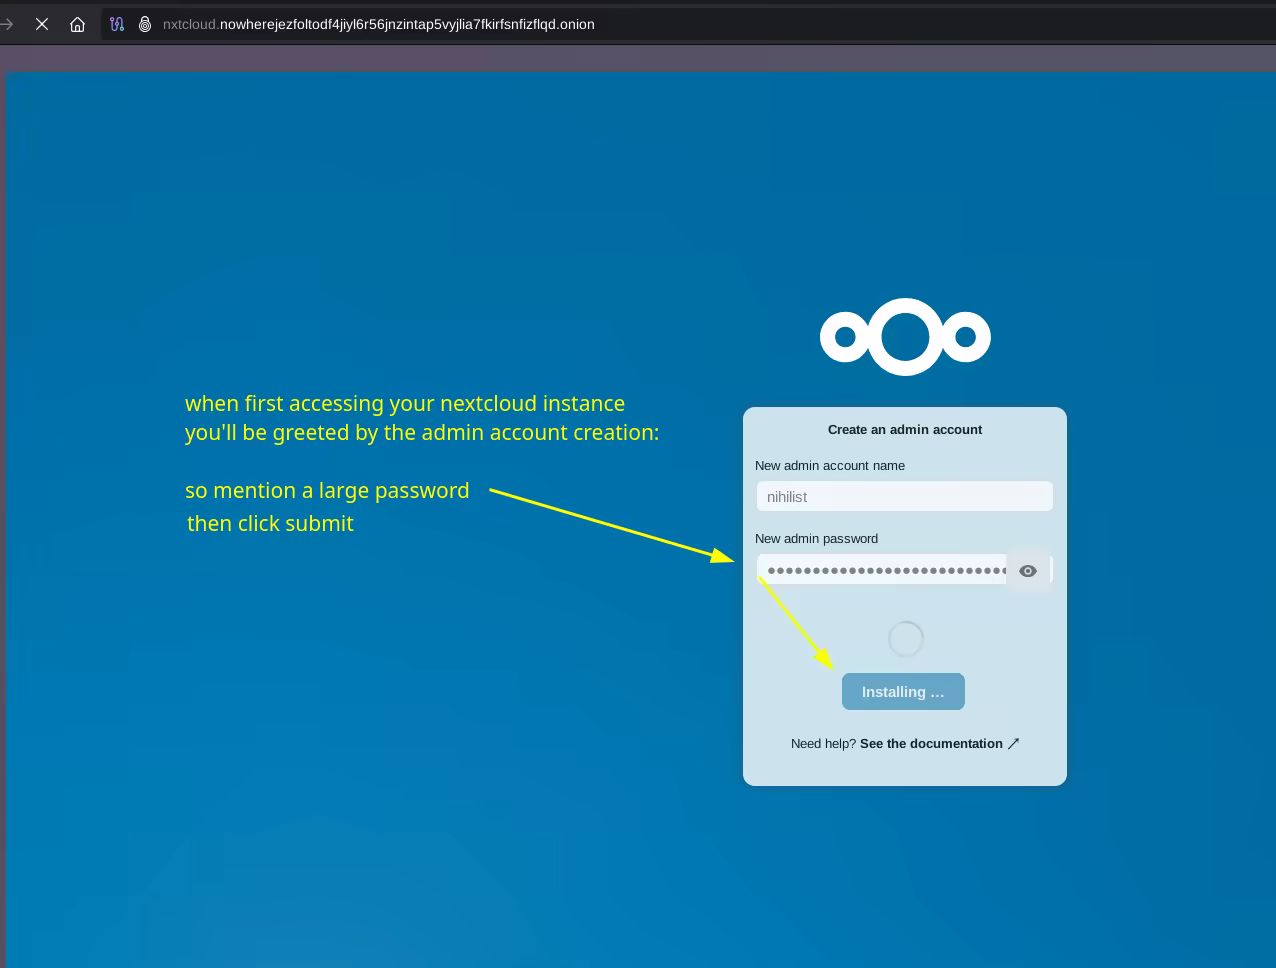Image resolution: width=1276 pixels, height=968 pixels.
Task: Click the 'then click submit' annotation
Action: click(270, 524)
